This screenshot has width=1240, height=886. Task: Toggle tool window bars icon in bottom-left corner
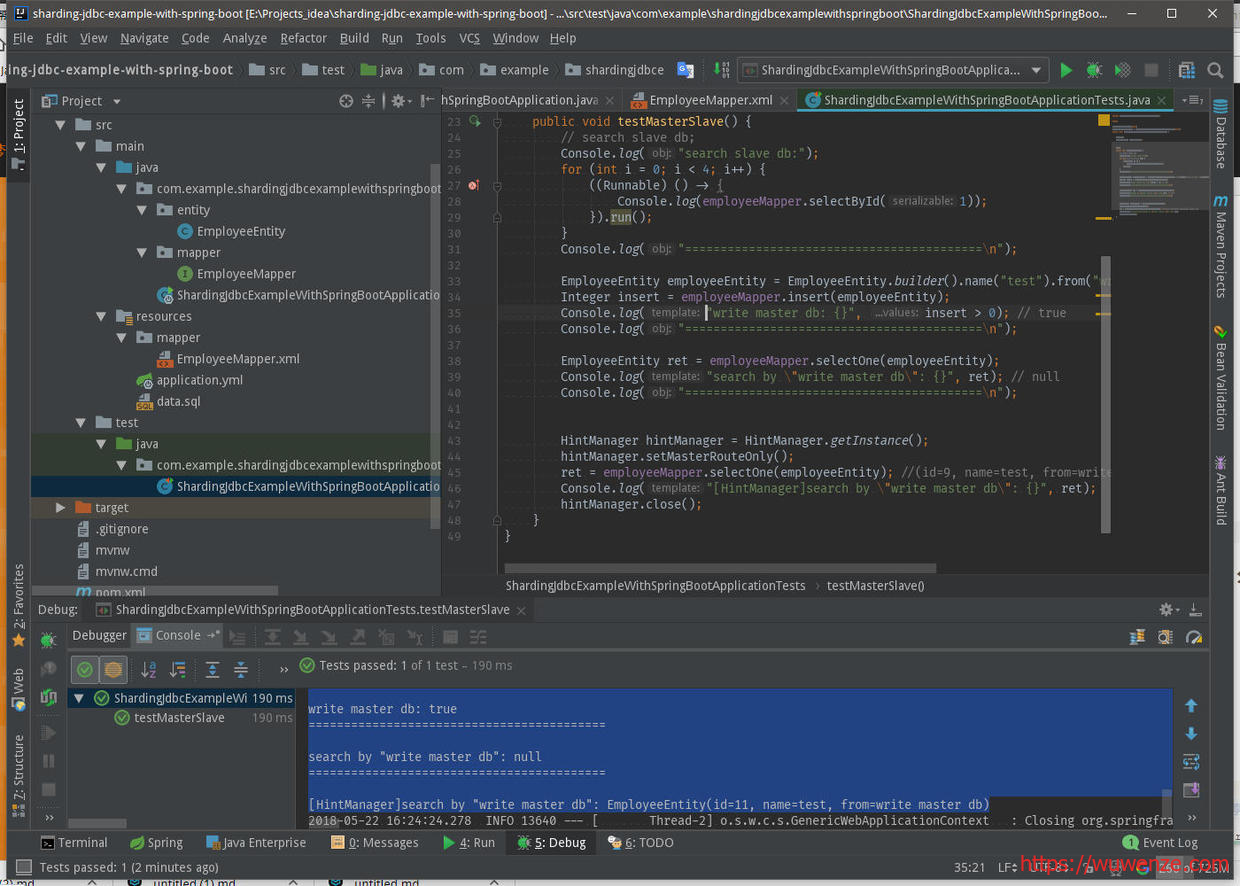[22, 867]
